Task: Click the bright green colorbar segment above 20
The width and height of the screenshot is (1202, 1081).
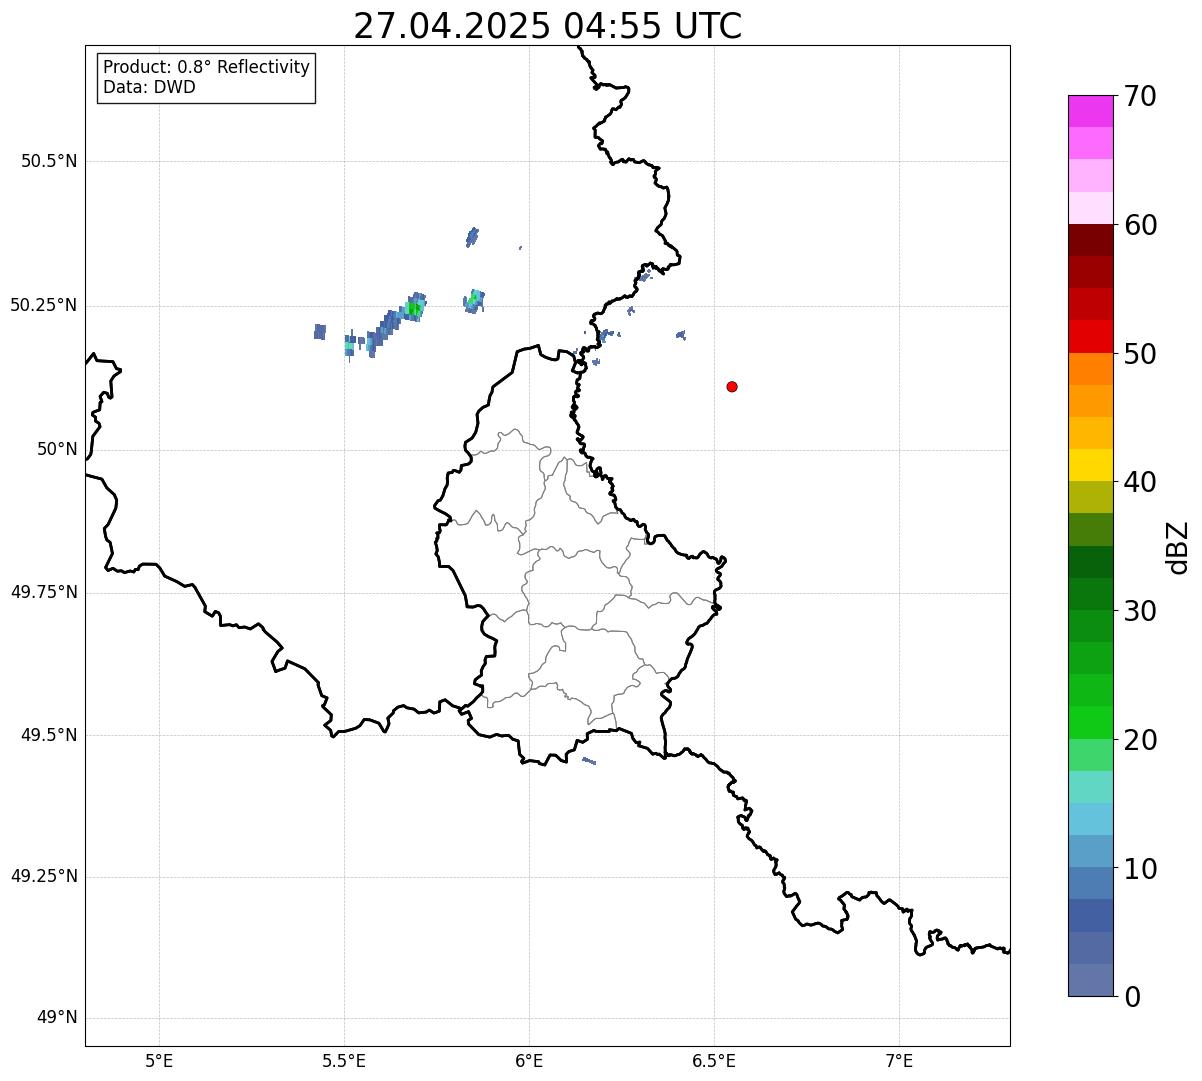Action: point(1090,722)
